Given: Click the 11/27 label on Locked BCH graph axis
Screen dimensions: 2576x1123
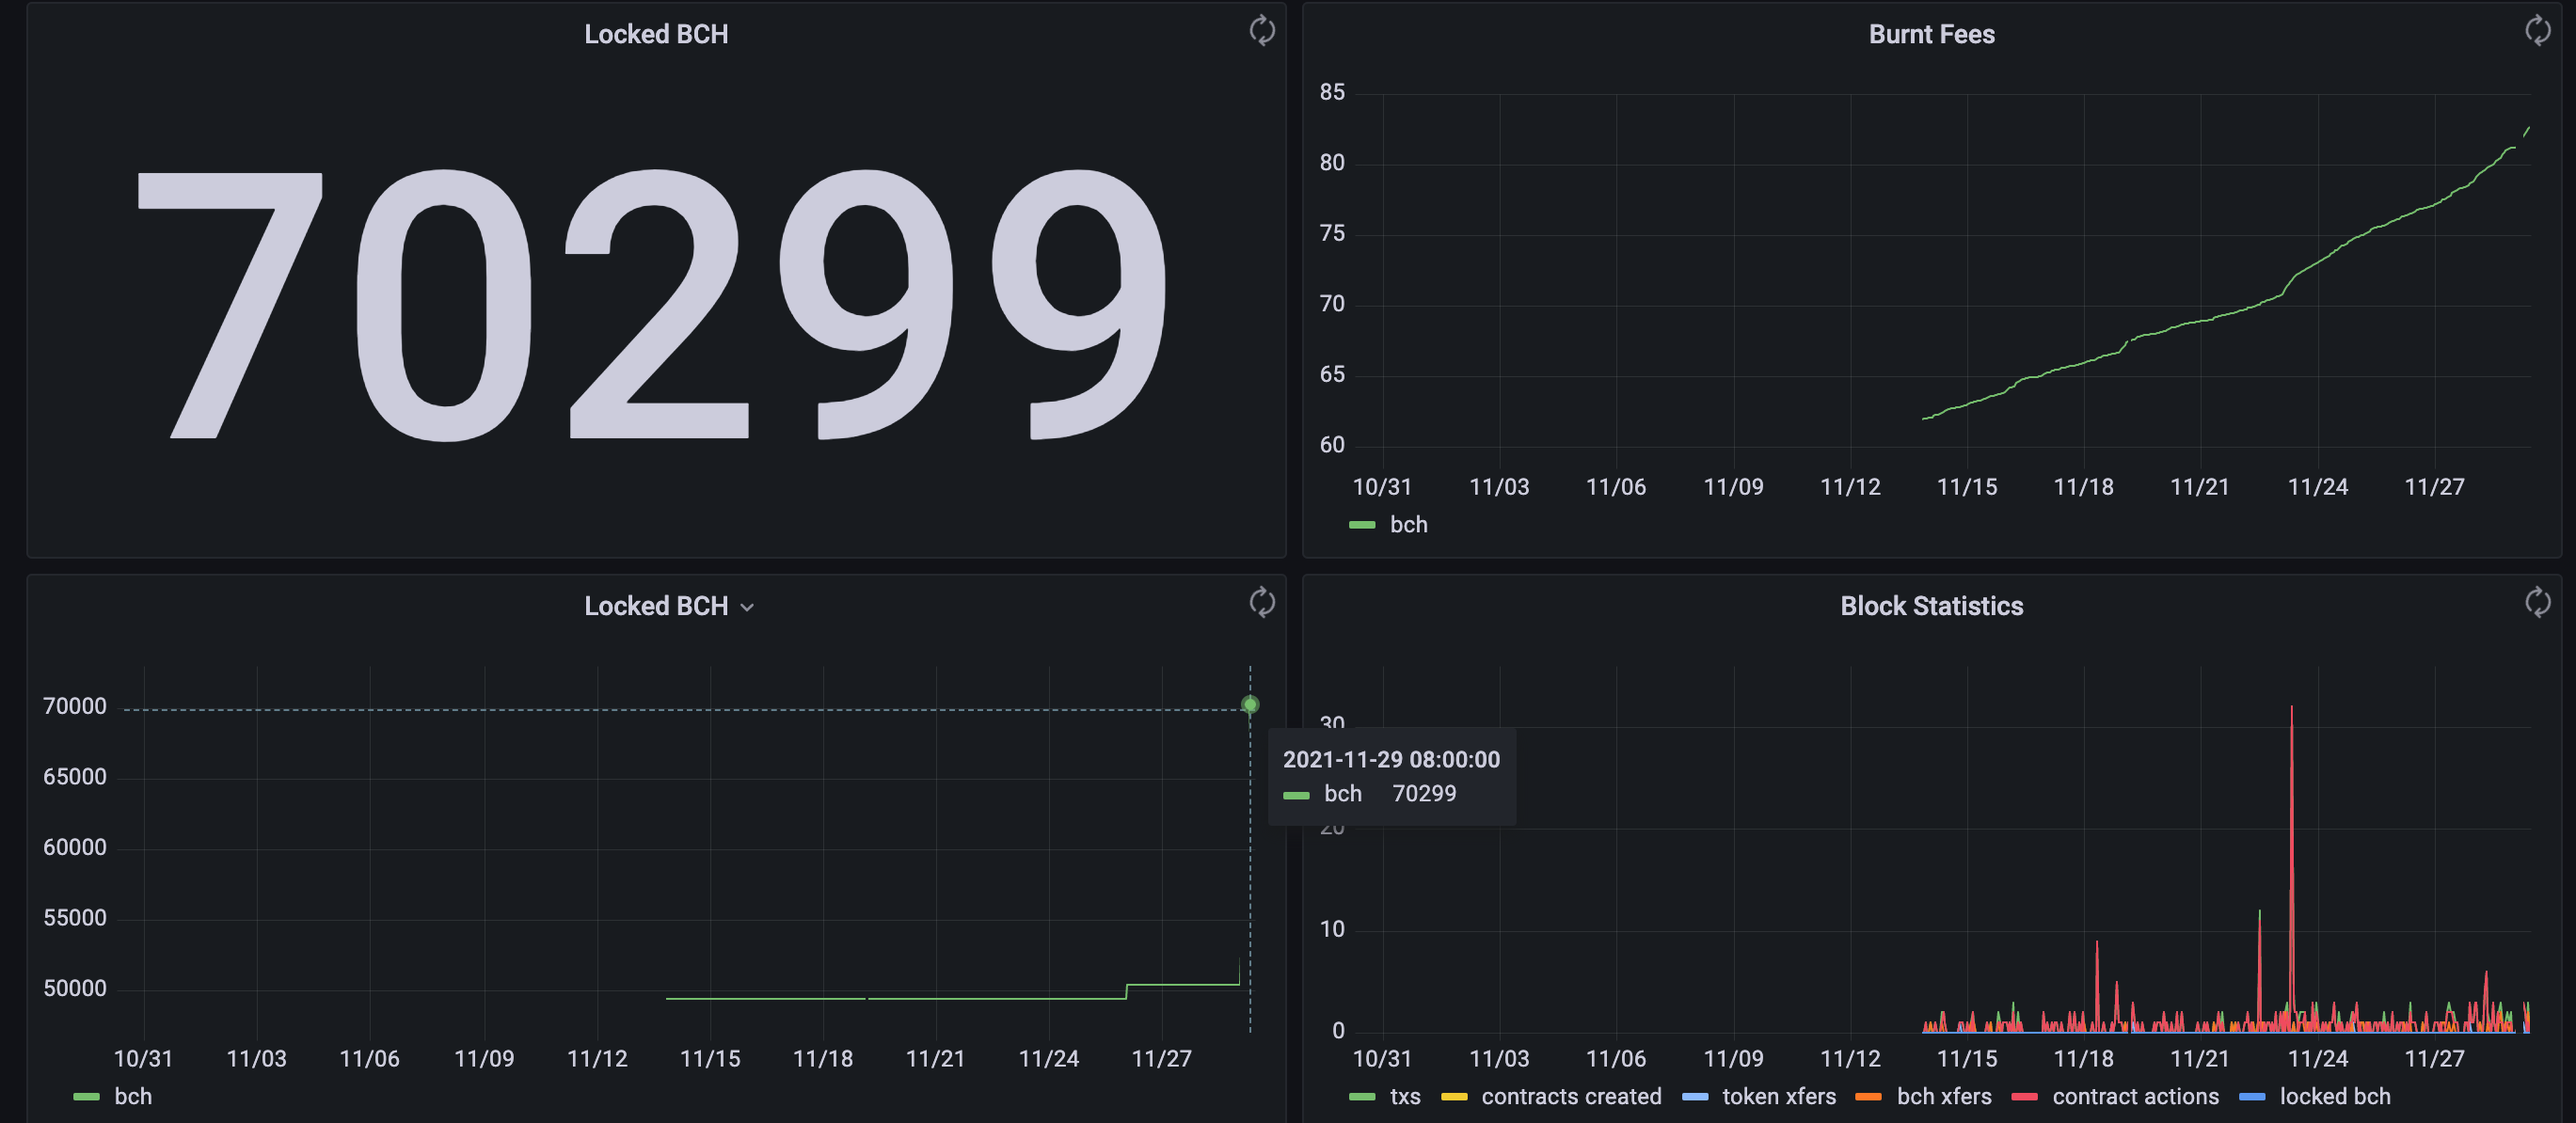Looking at the screenshot, I should pos(1161,1058).
